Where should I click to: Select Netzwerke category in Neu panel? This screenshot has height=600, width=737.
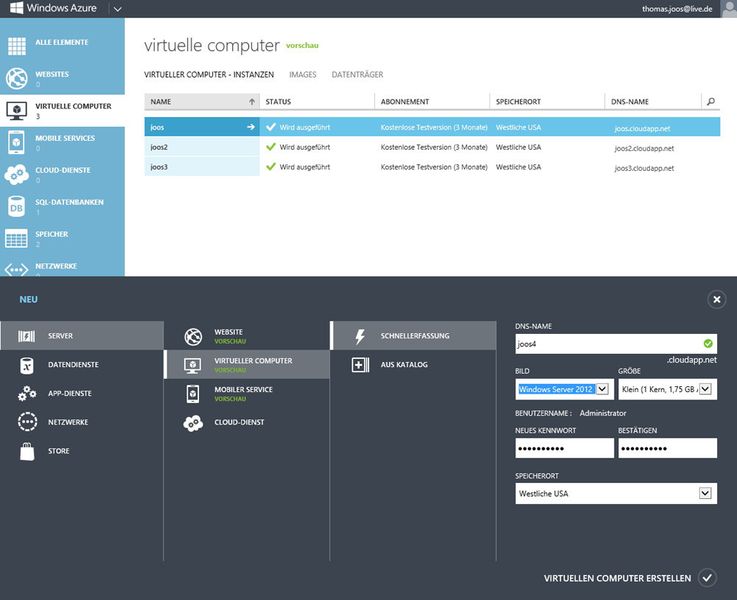coord(82,422)
